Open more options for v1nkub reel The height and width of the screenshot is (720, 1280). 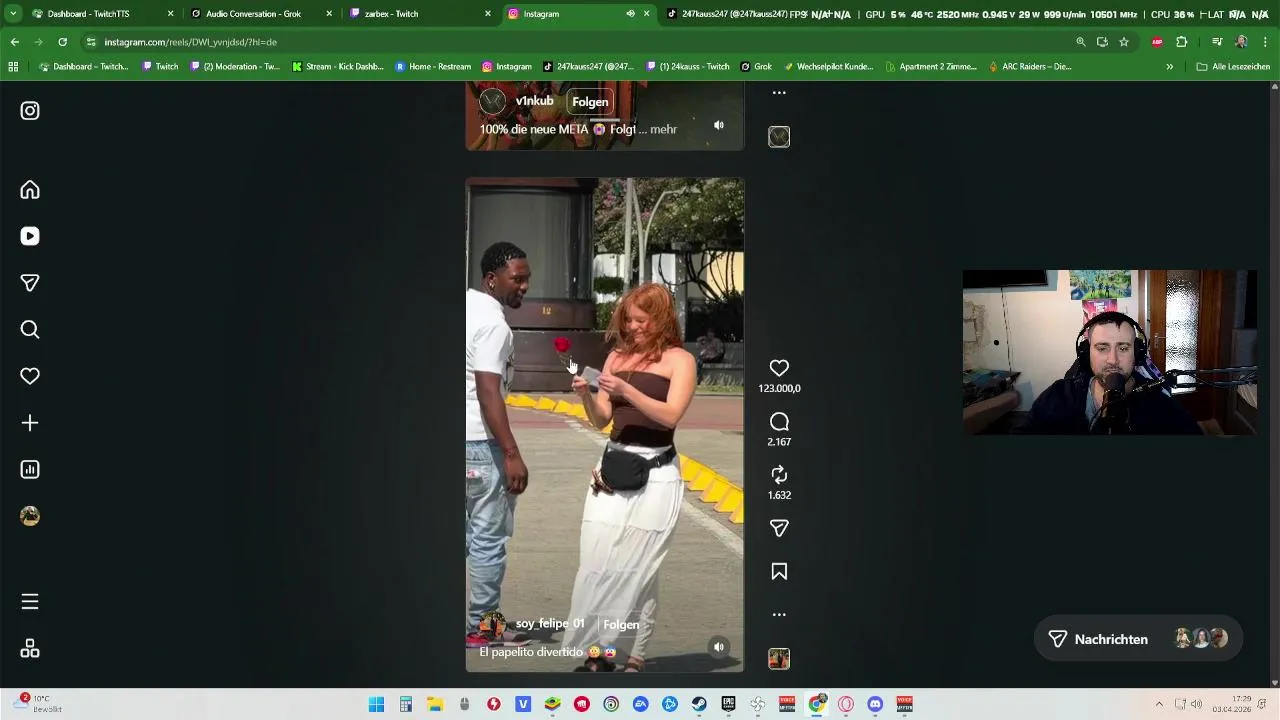tap(779, 93)
